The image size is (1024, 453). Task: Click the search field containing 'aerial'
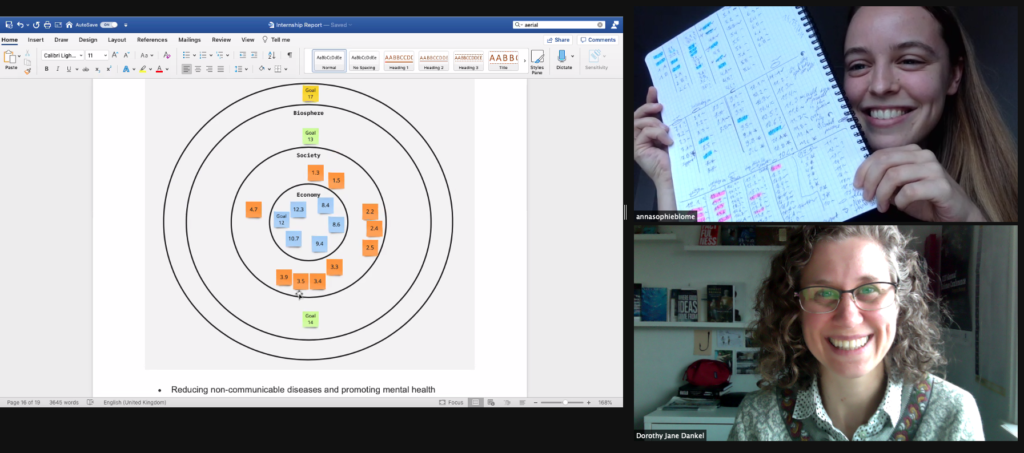click(x=559, y=25)
